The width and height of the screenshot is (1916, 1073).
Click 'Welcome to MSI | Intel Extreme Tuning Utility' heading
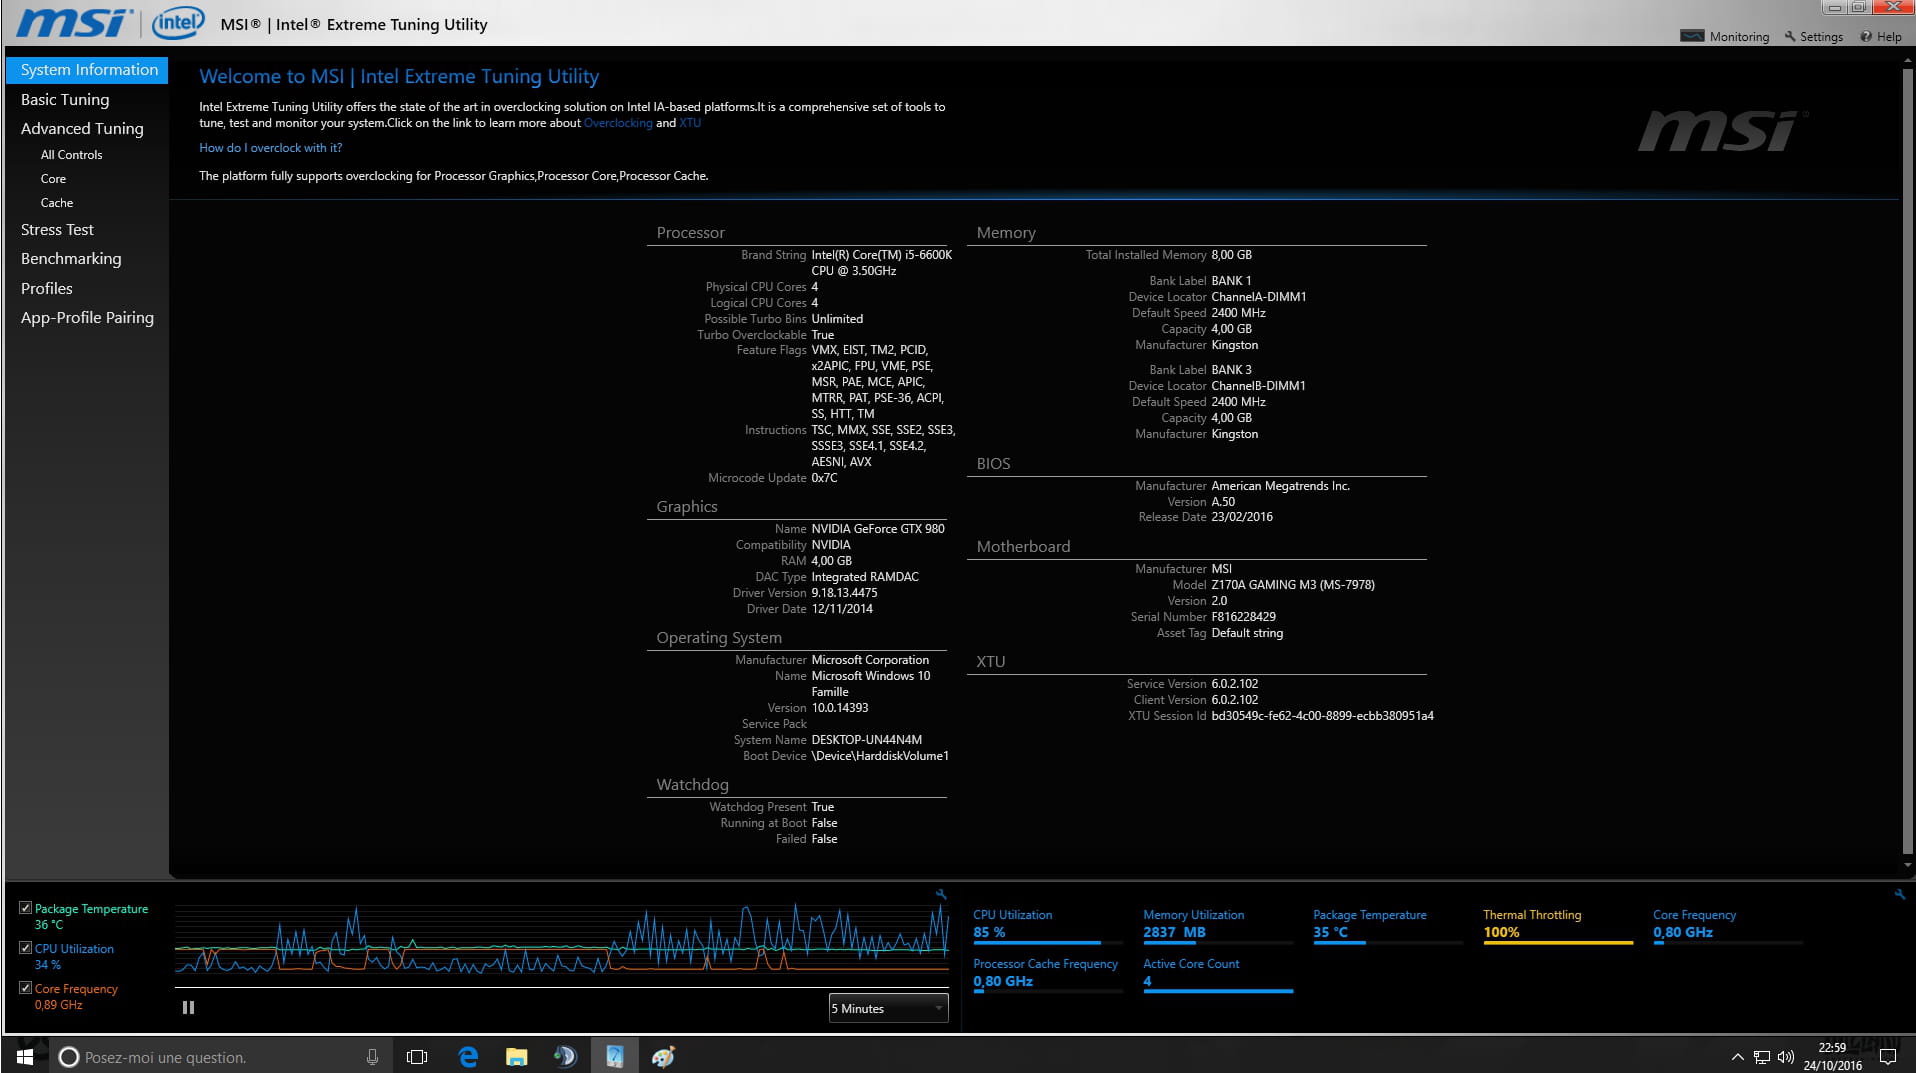(x=399, y=77)
